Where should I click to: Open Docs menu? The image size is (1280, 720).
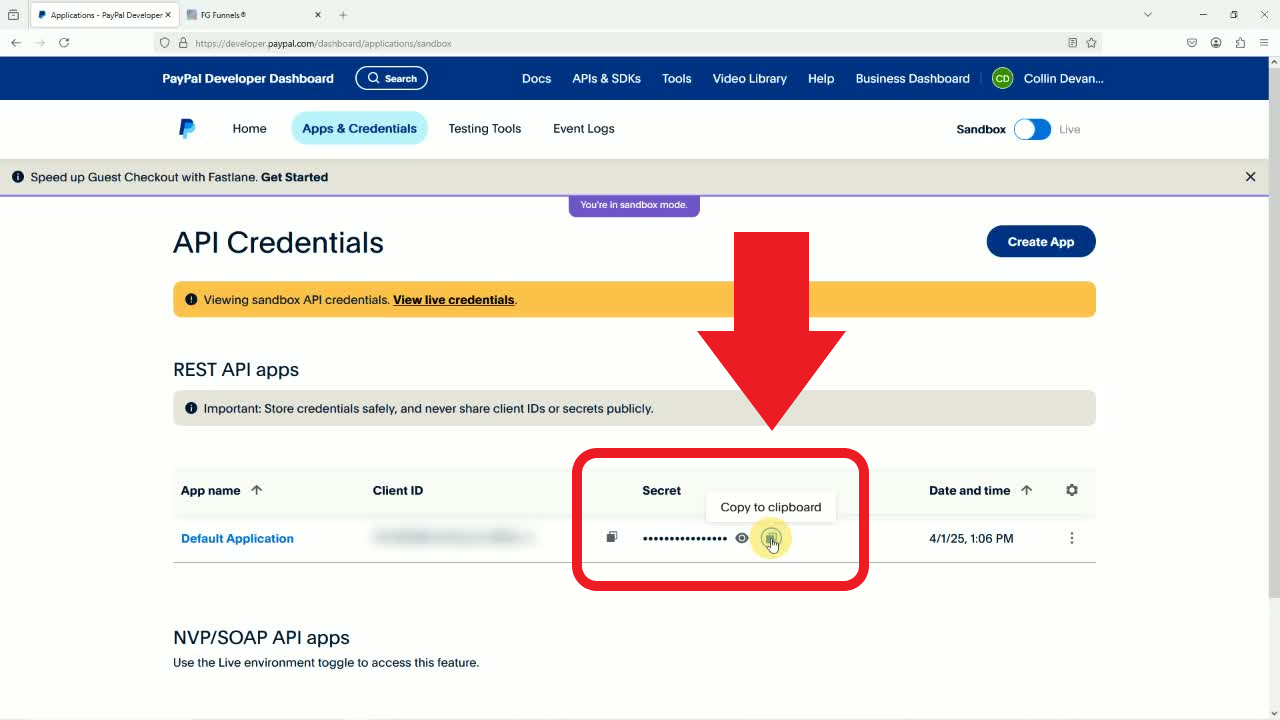536,78
